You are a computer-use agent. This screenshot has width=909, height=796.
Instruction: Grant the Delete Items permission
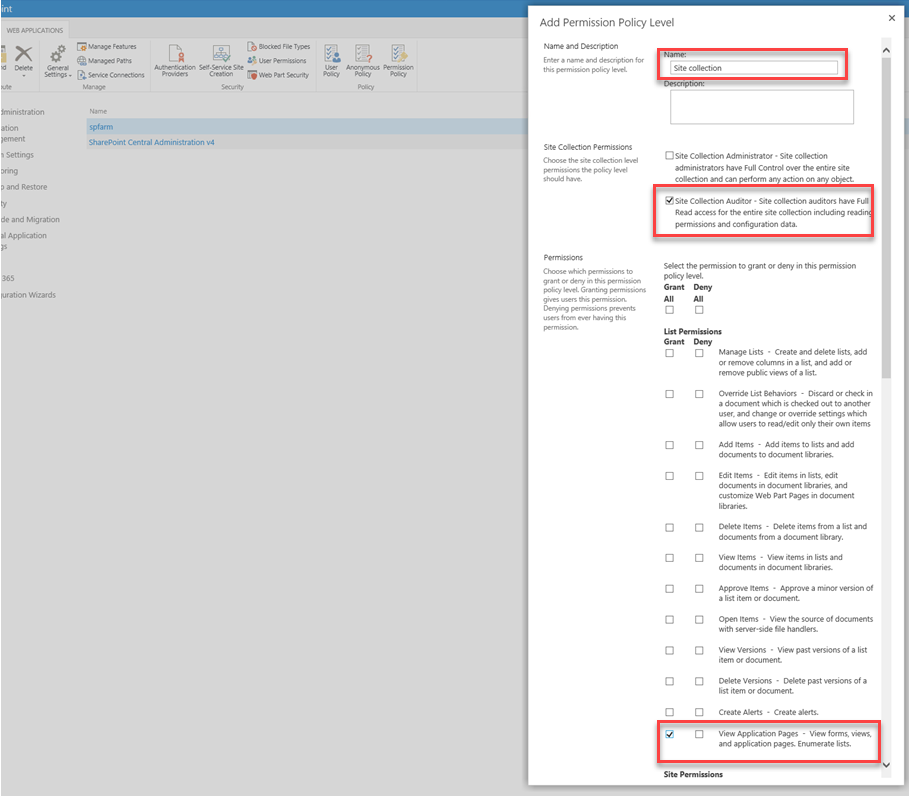pos(670,528)
